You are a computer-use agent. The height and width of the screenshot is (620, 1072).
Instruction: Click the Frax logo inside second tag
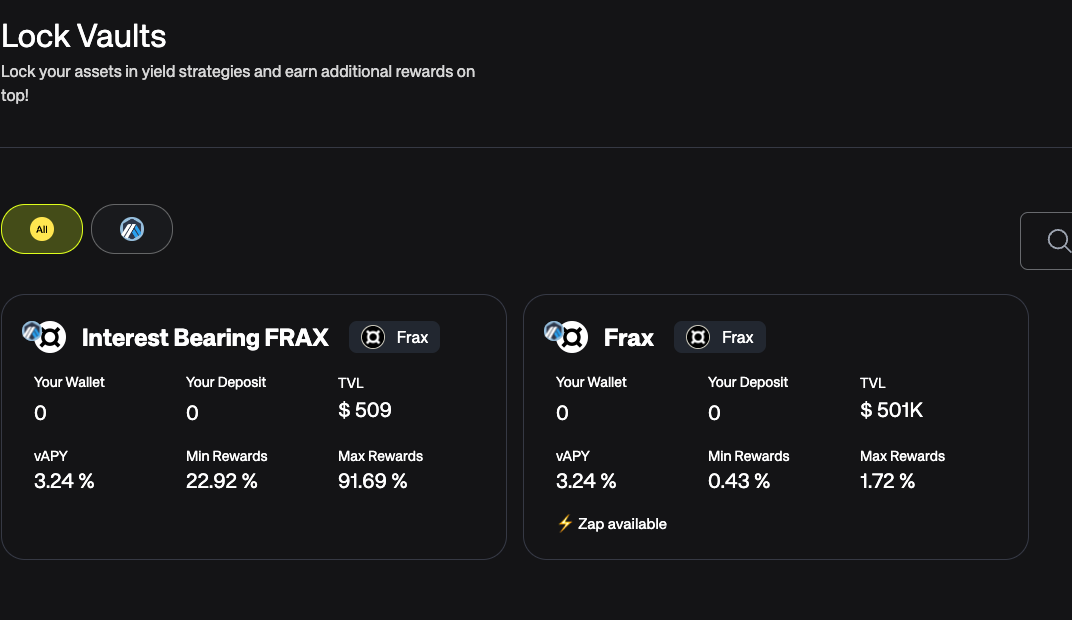click(x=698, y=337)
